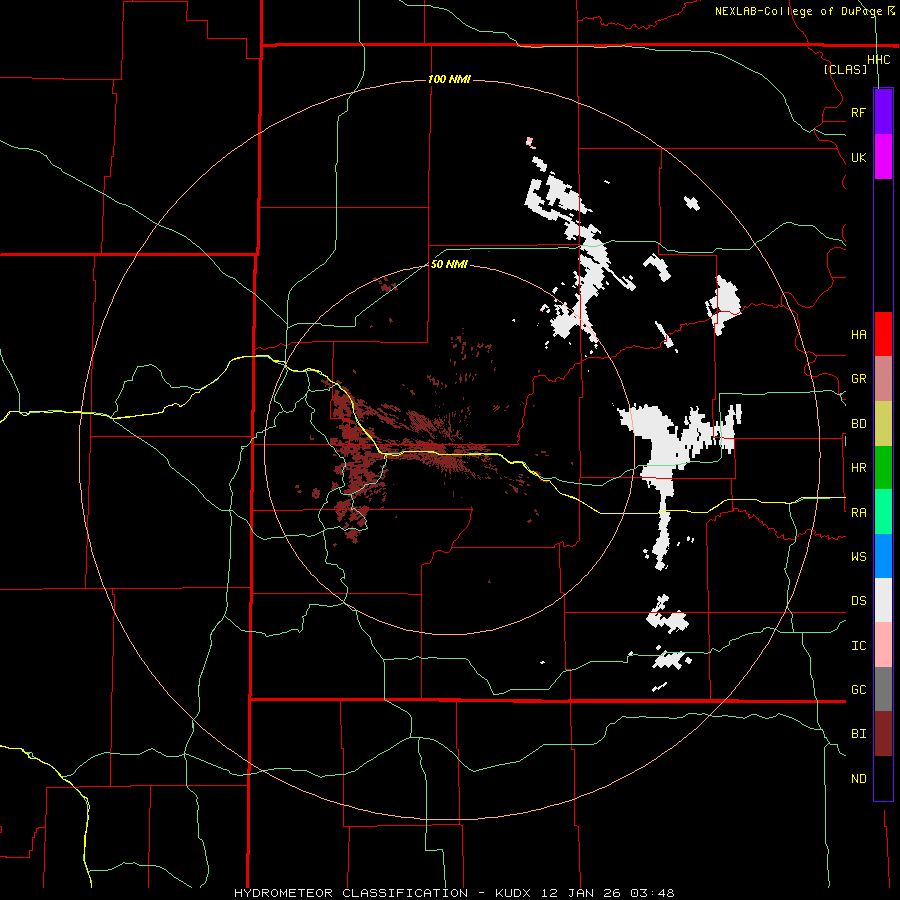Viewport: 900px width, 900px height.
Task: Click the 'BI' legend label
Action: point(858,734)
